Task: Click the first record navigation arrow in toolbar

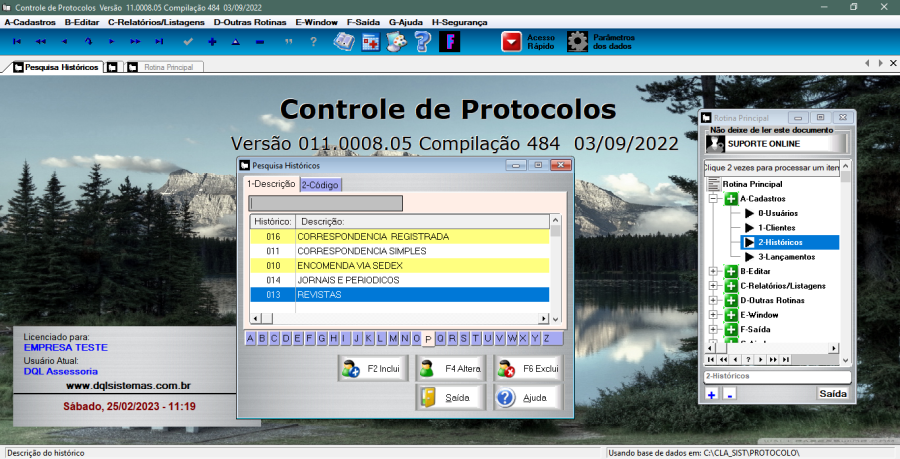Action: coord(16,42)
